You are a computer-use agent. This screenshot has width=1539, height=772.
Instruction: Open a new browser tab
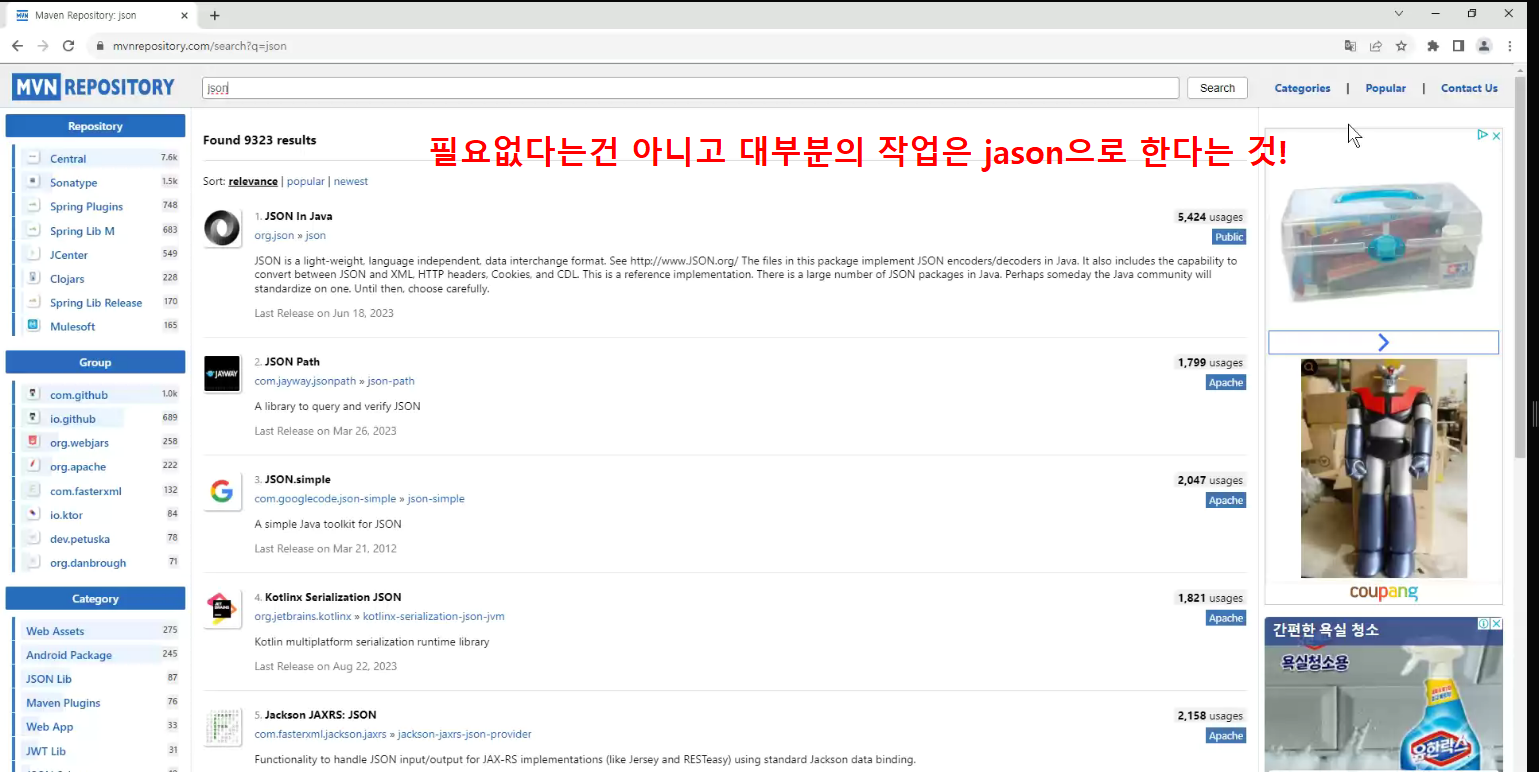coord(214,15)
